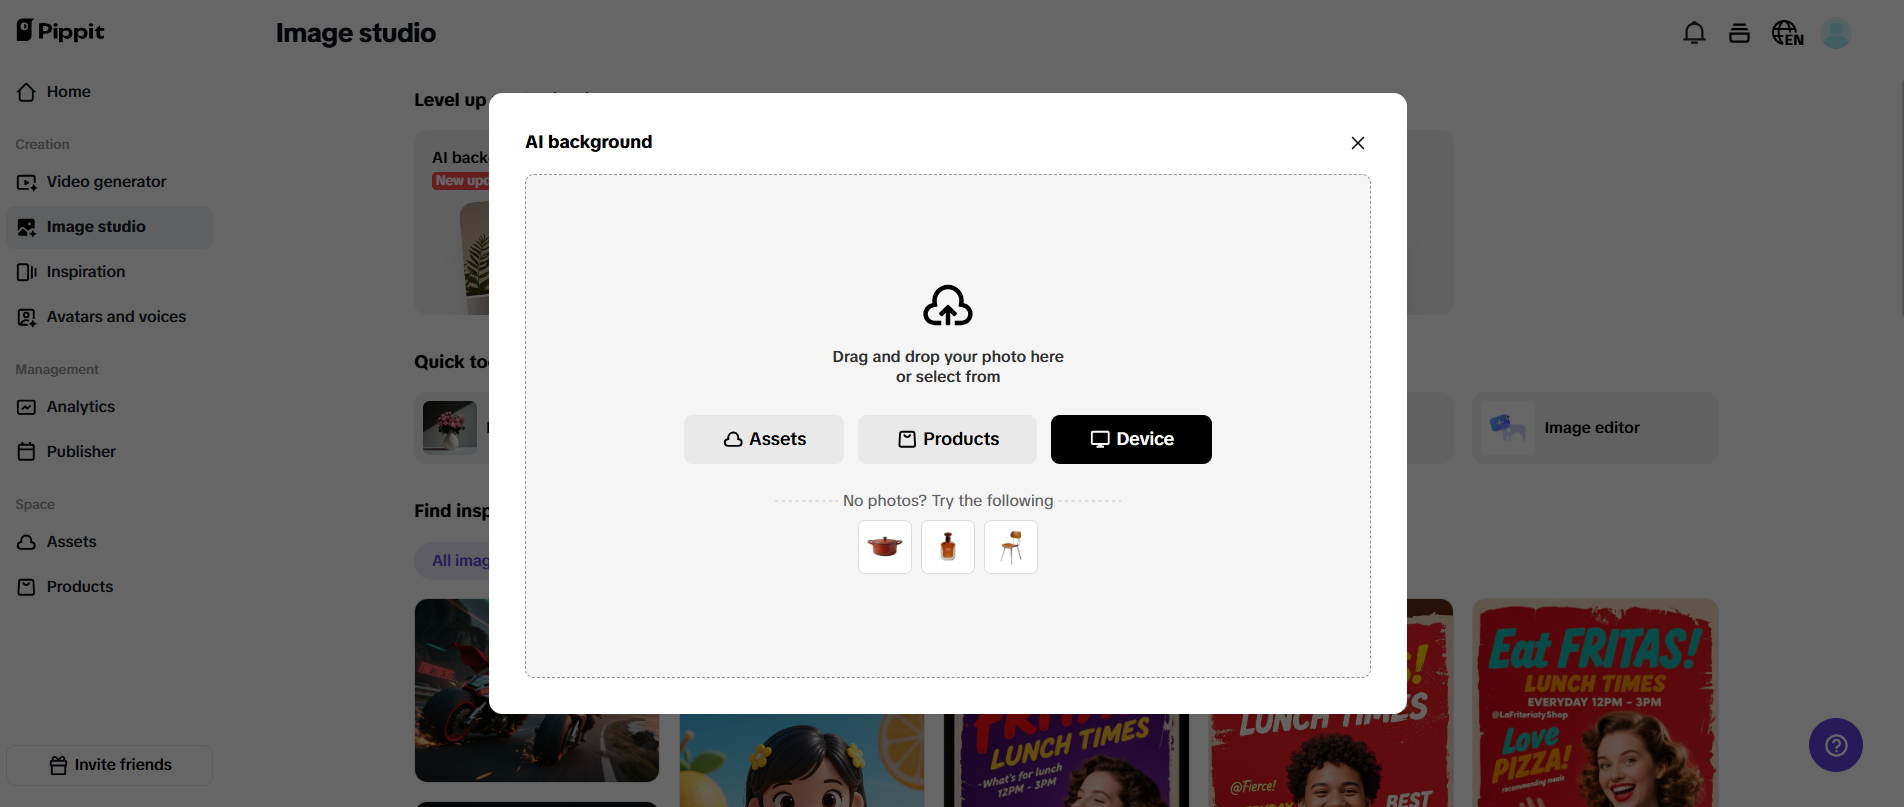Open the help question mark button
1904x807 pixels.
pos(1835,745)
